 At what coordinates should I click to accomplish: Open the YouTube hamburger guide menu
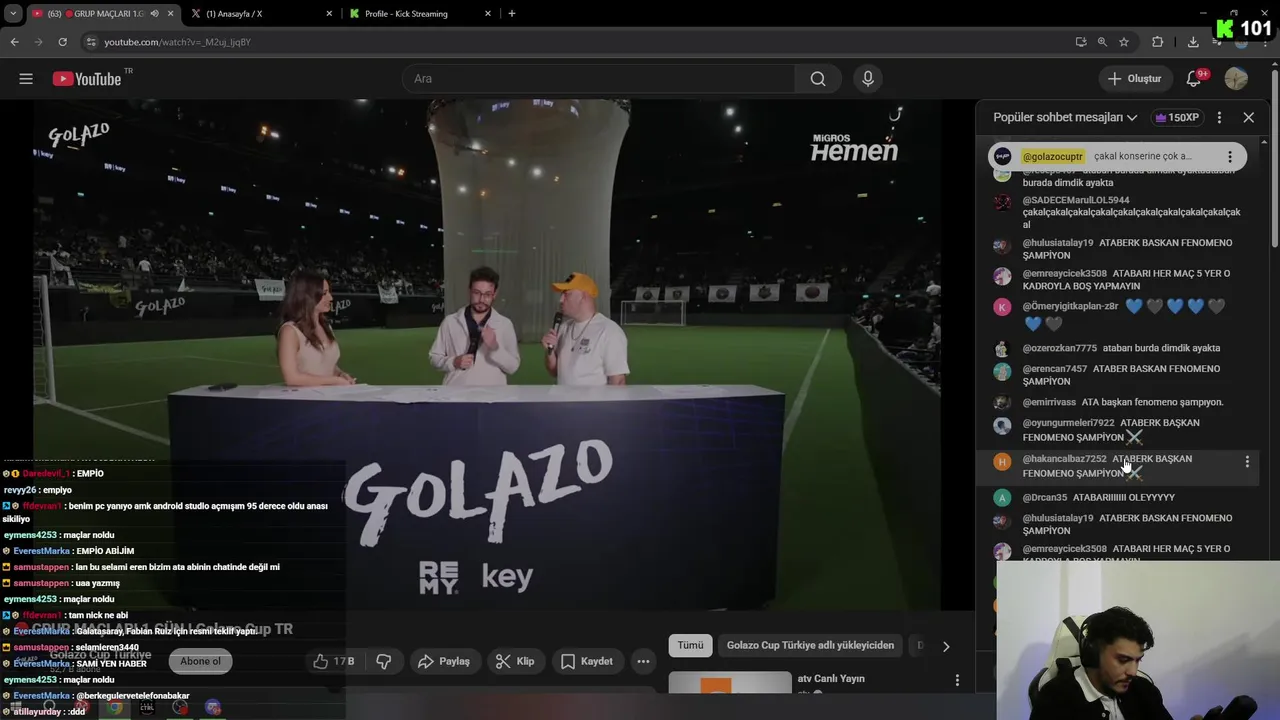pyautogui.click(x=26, y=79)
